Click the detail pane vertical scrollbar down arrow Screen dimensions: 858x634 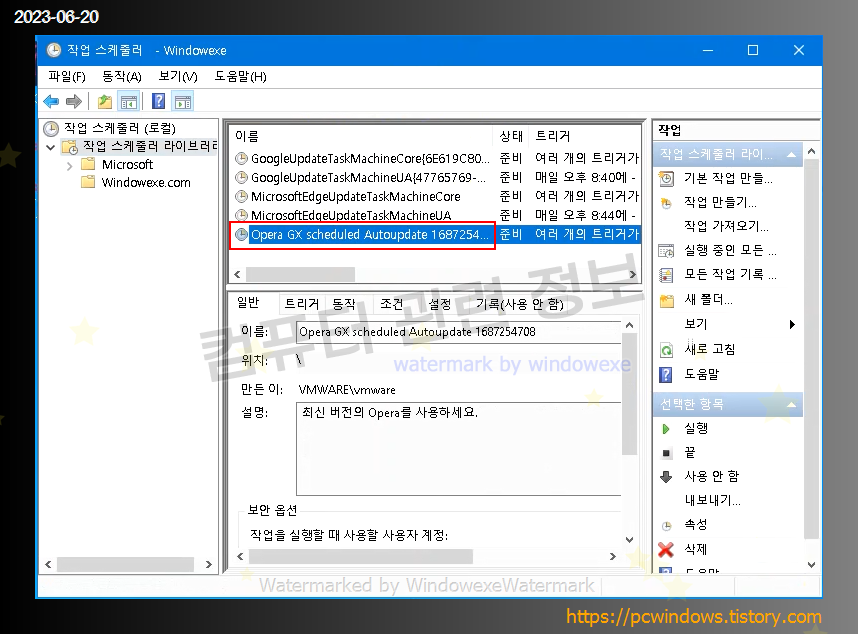click(x=629, y=540)
